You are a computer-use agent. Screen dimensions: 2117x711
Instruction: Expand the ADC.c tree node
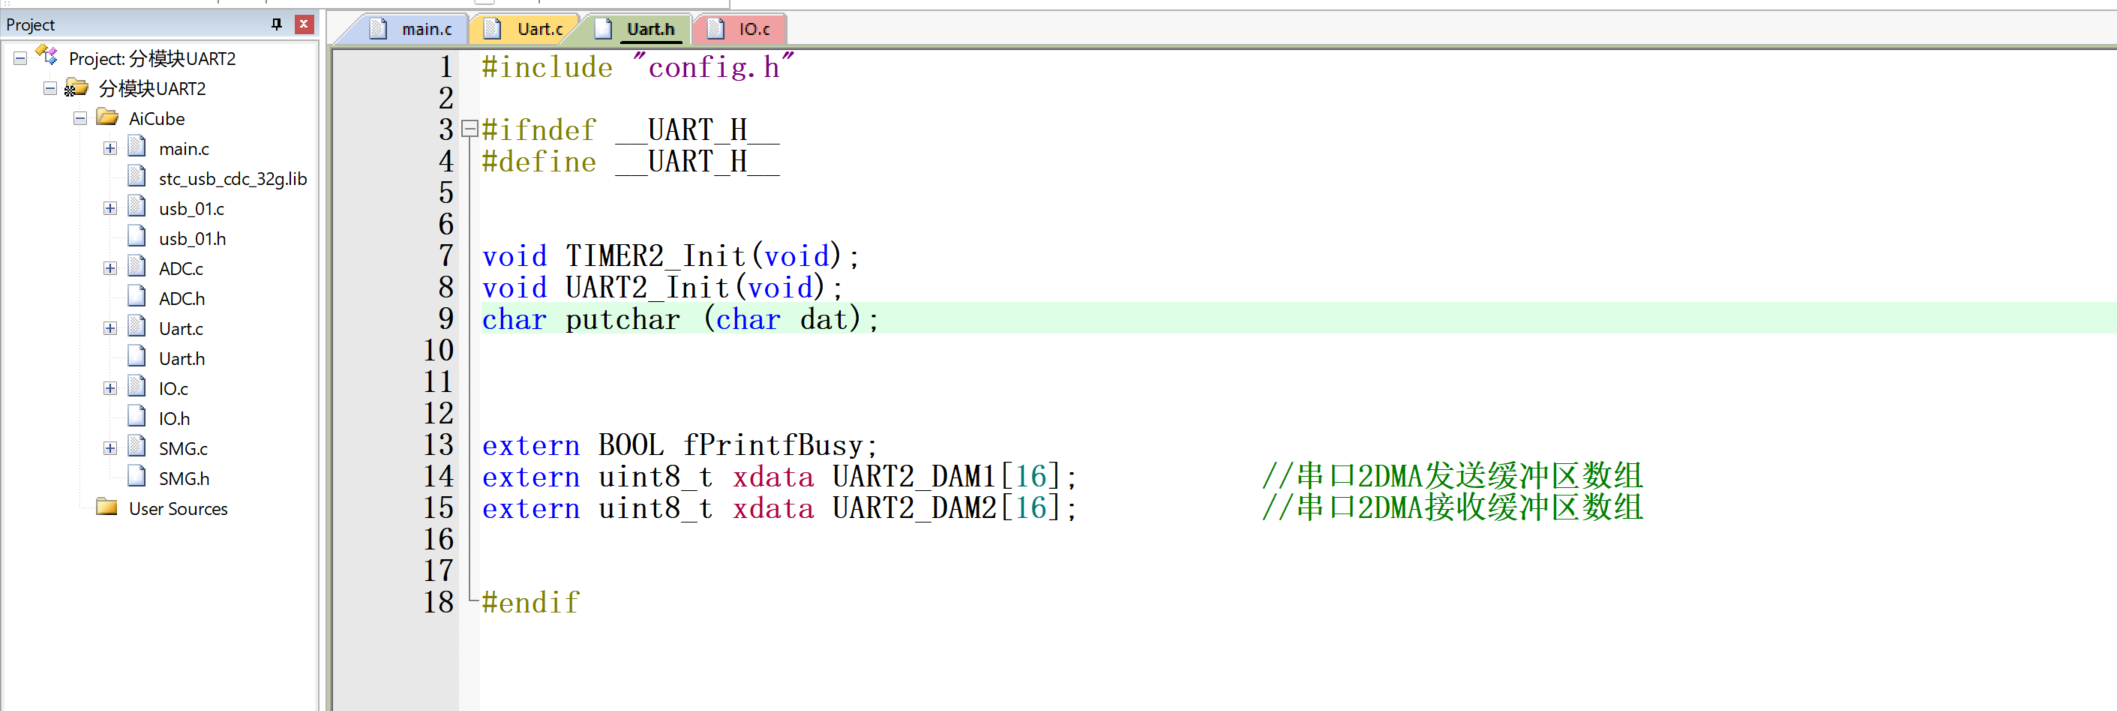(x=110, y=268)
